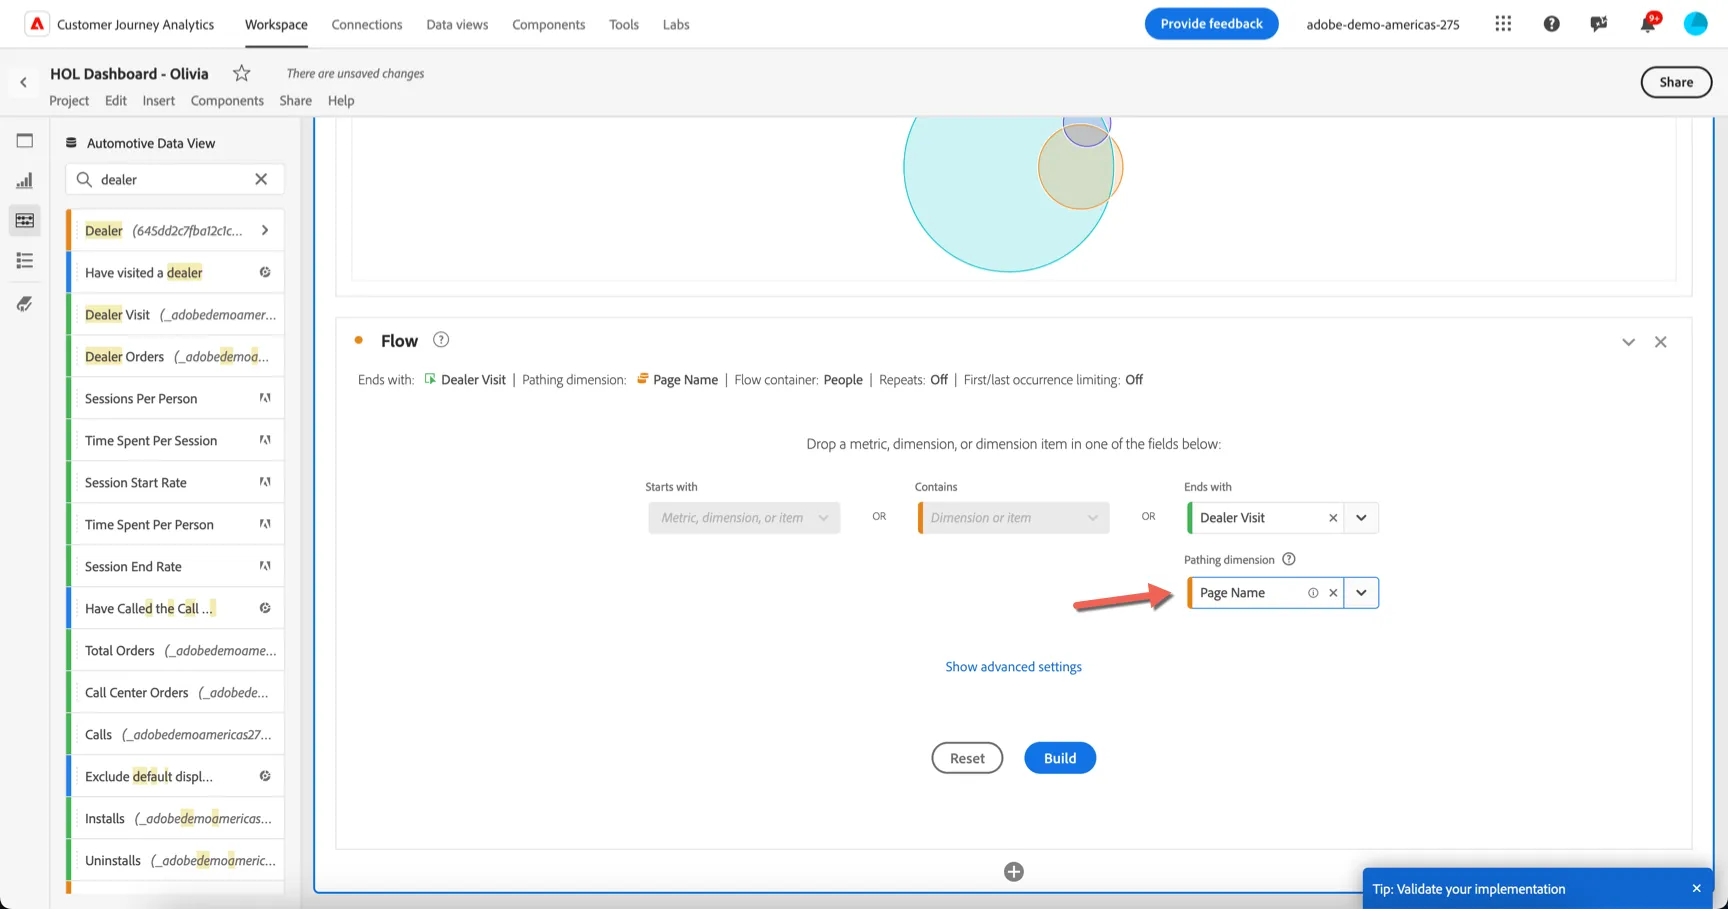Viewport: 1728px width, 909px height.
Task: Switch to the Connections tab
Action: pos(367,24)
